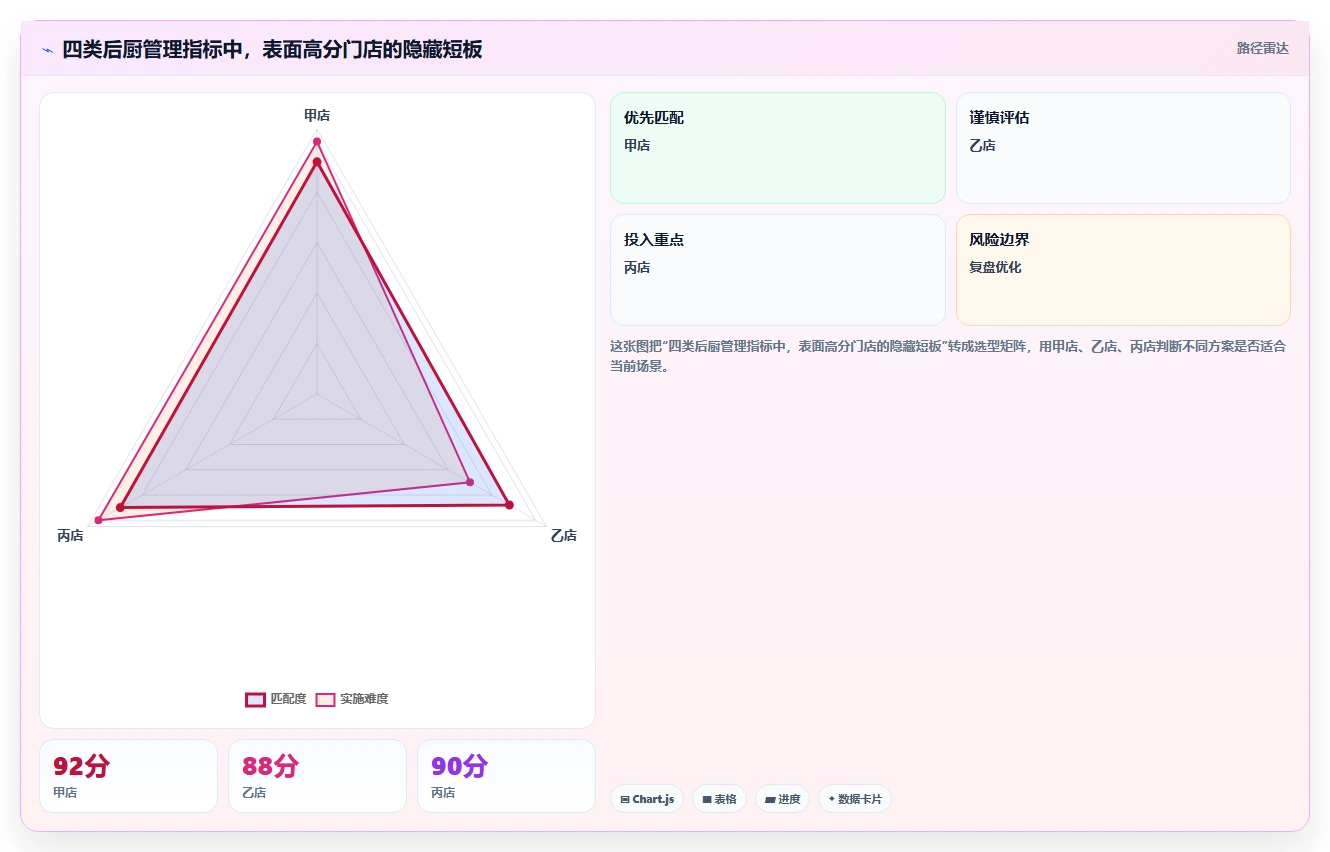
Task: Click the 实施难度 legend color box
Action: pos(325,699)
